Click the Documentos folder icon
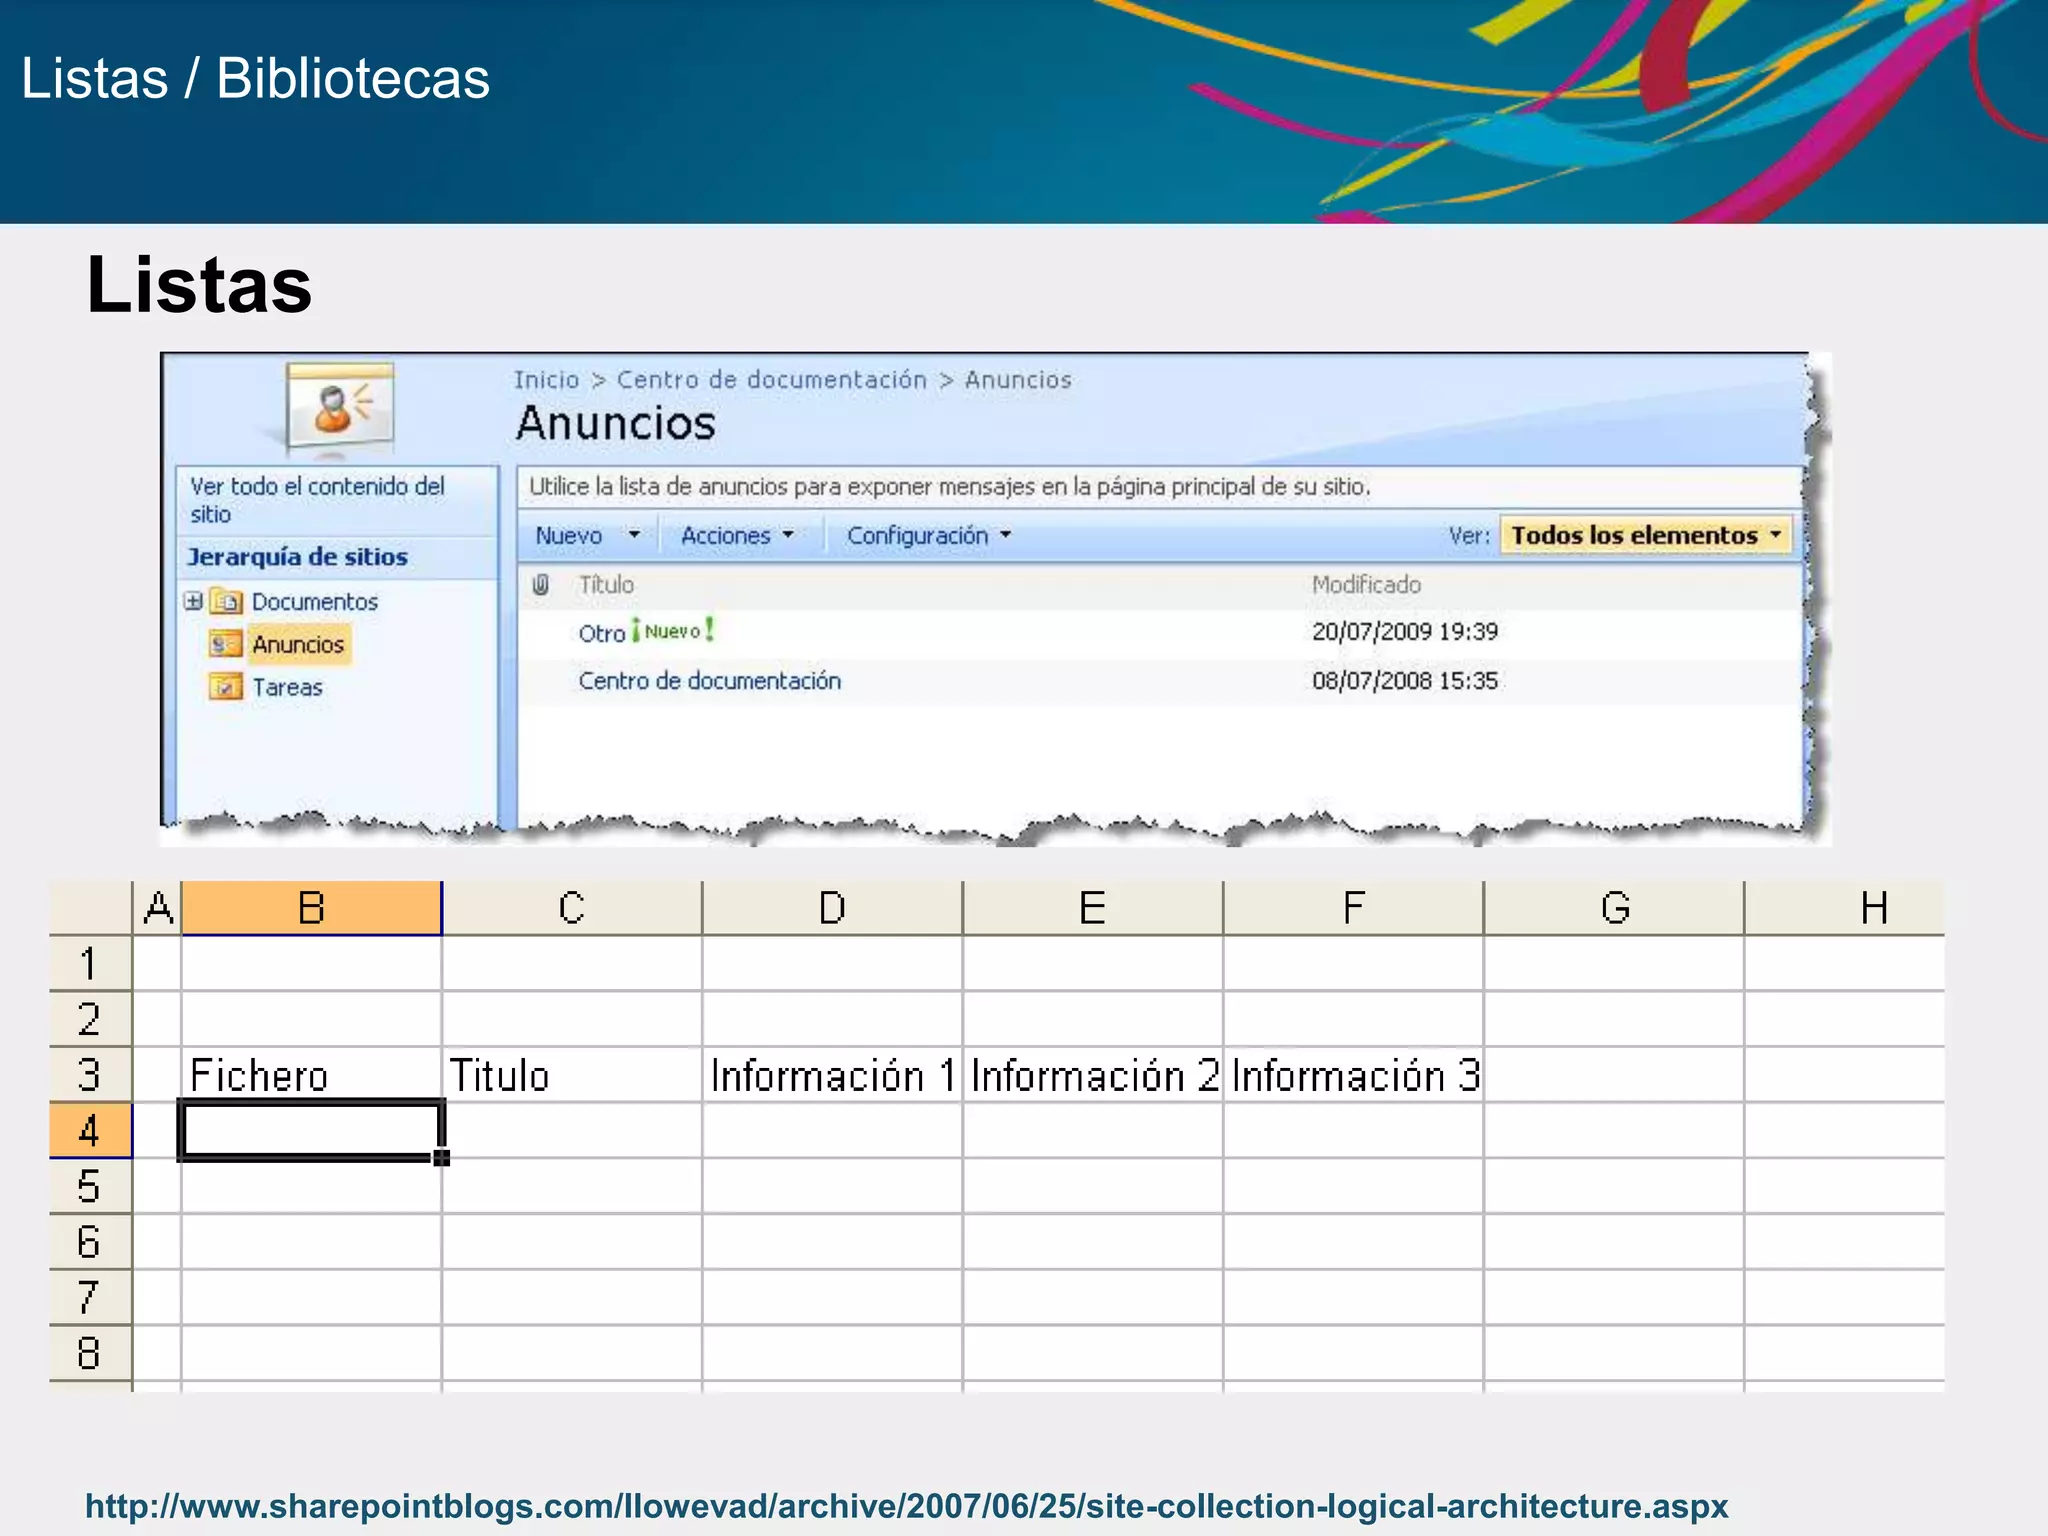The image size is (2048, 1536). [227, 602]
